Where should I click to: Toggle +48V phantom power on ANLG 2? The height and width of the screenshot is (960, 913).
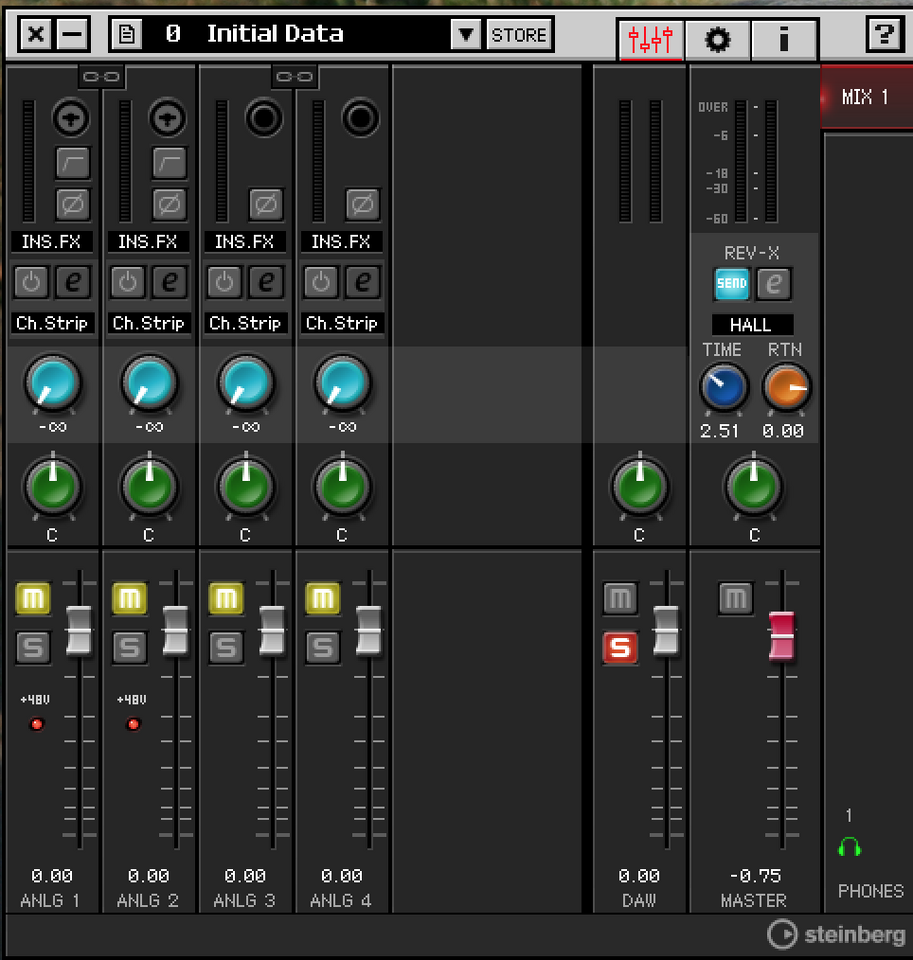133,724
